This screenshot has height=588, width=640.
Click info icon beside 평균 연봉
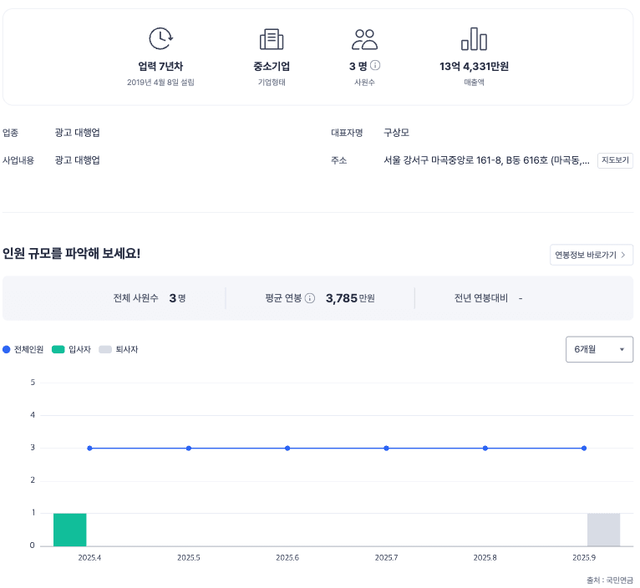(x=310, y=298)
